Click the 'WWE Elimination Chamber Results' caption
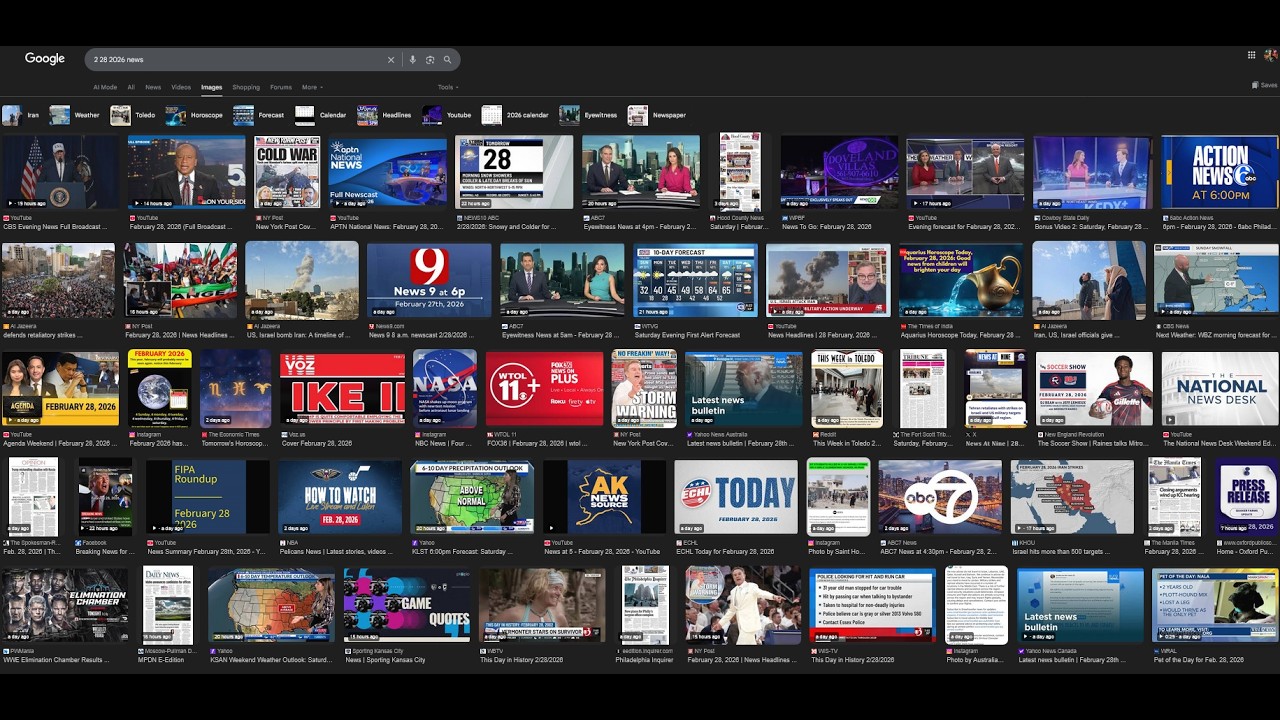This screenshot has height=720, width=1280. coord(56,660)
